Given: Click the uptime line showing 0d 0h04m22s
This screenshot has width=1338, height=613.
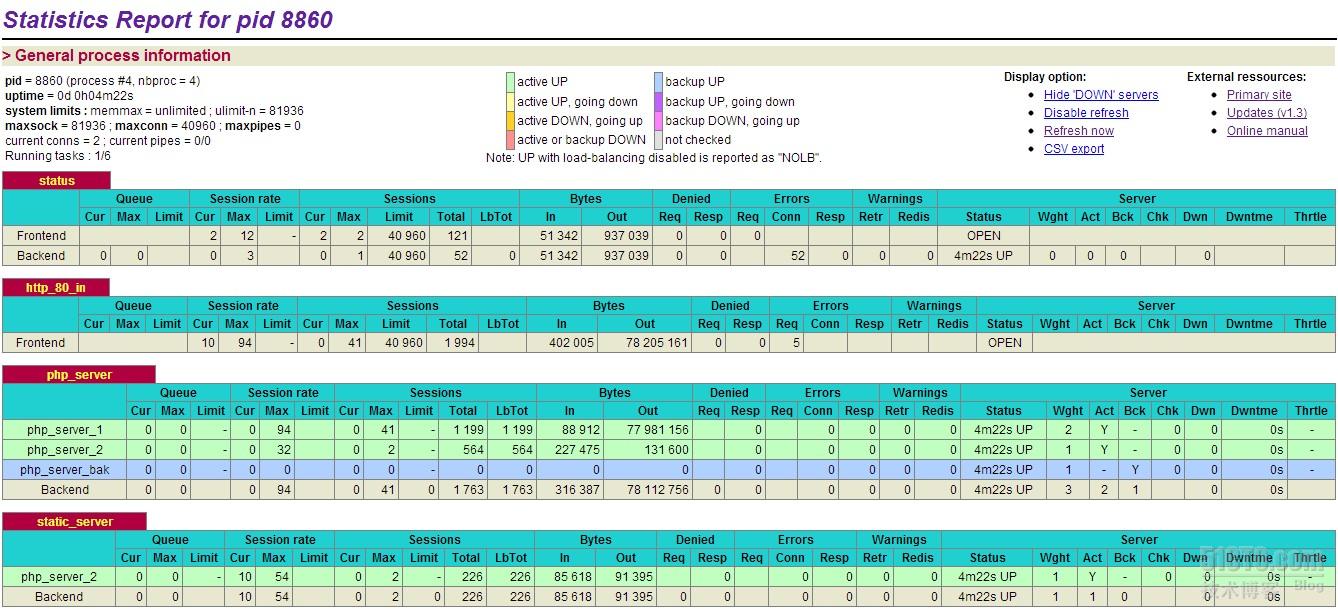Looking at the screenshot, I should click(x=69, y=96).
